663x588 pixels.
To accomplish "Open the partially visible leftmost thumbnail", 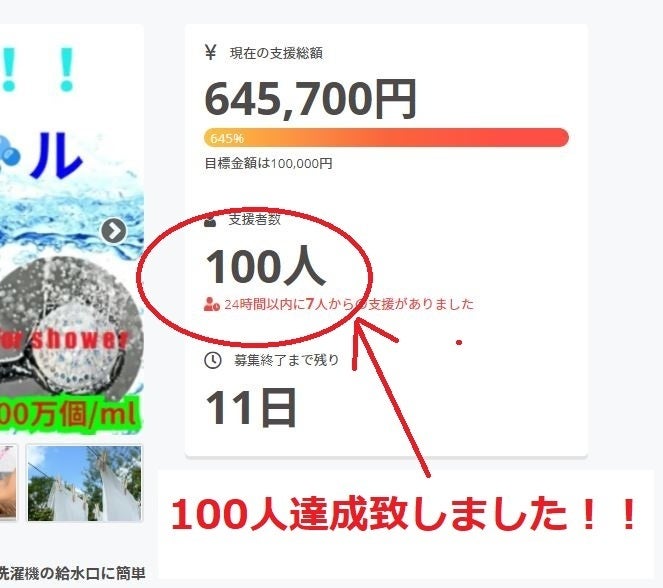I will click(8, 482).
